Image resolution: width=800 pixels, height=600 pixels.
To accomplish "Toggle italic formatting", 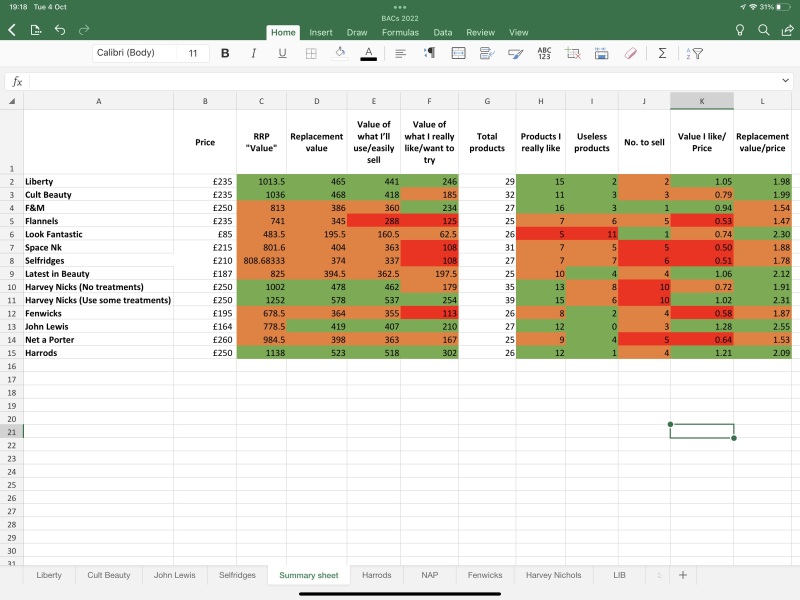I will 254,53.
